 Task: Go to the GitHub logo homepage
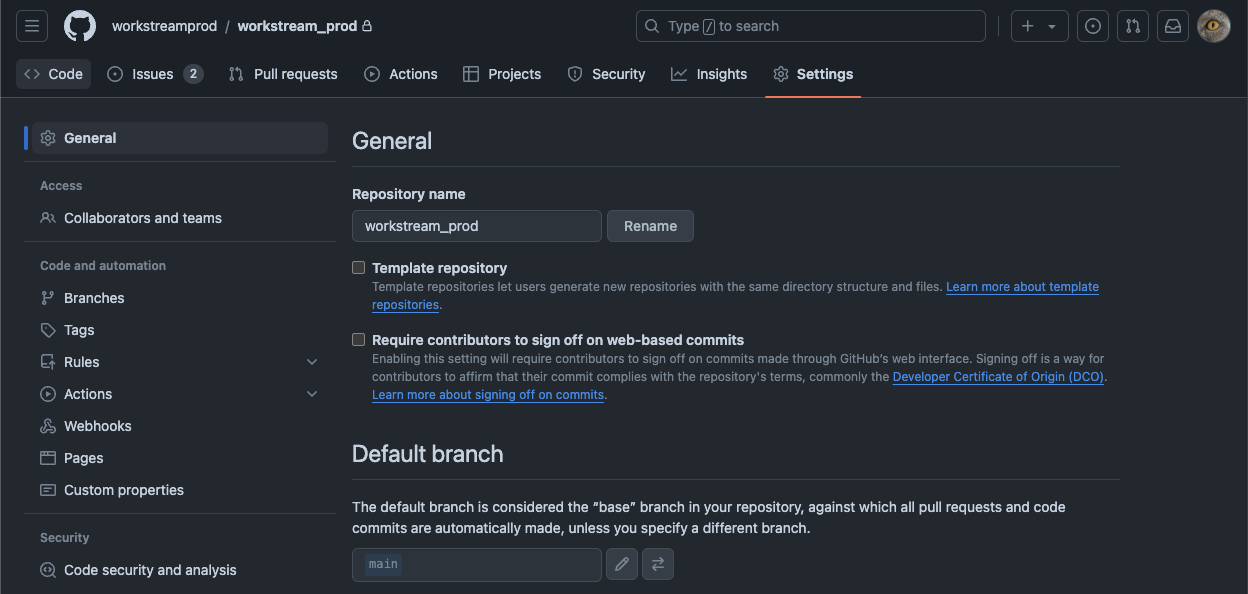click(80, 26)
